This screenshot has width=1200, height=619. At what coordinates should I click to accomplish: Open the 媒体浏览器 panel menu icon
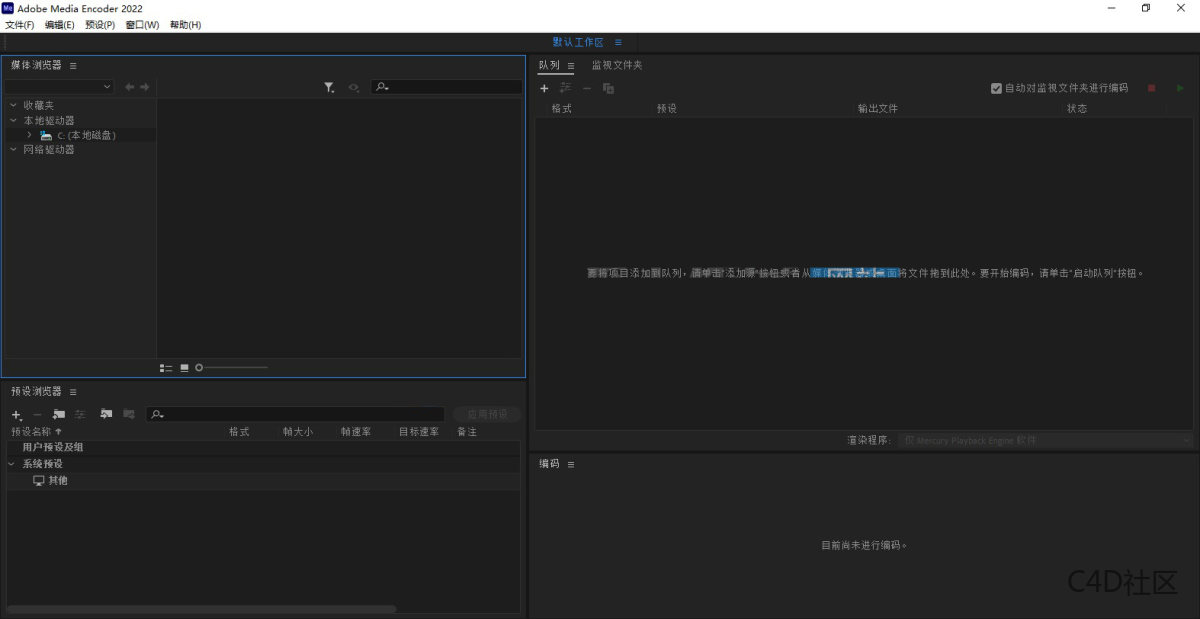(x=73, y=65)
